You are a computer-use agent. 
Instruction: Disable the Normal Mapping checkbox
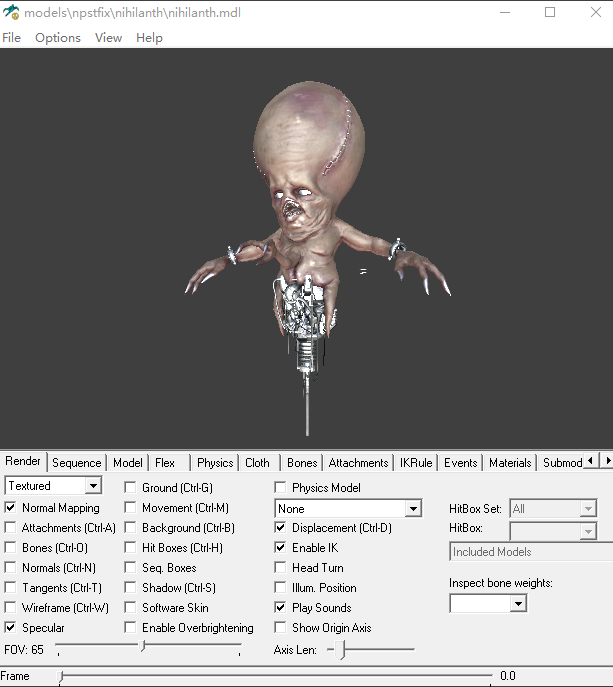click(11, 507)
